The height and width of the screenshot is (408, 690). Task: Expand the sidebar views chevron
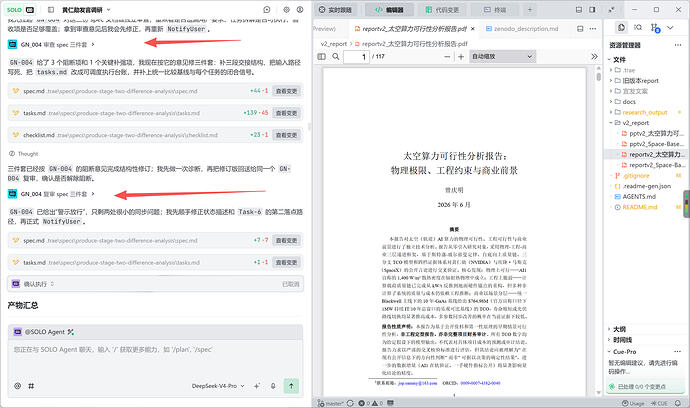point(670,28)
